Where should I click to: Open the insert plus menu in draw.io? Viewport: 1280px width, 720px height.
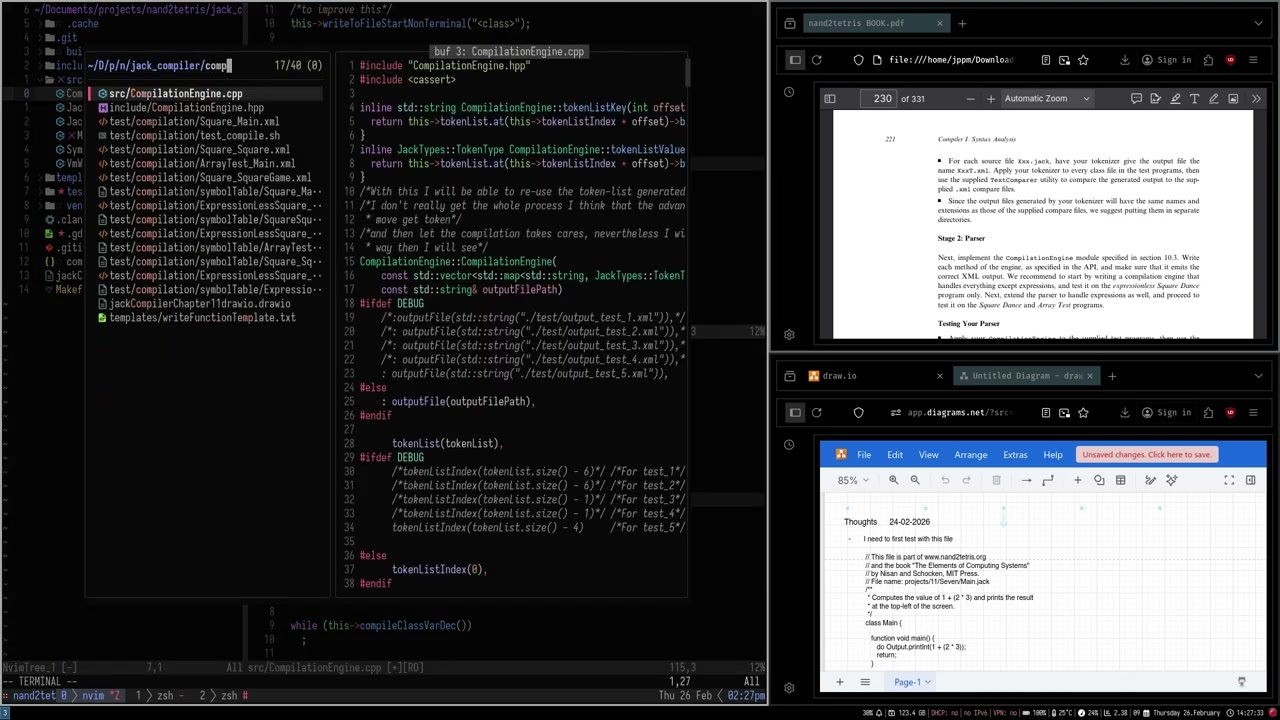point(1078,481)
